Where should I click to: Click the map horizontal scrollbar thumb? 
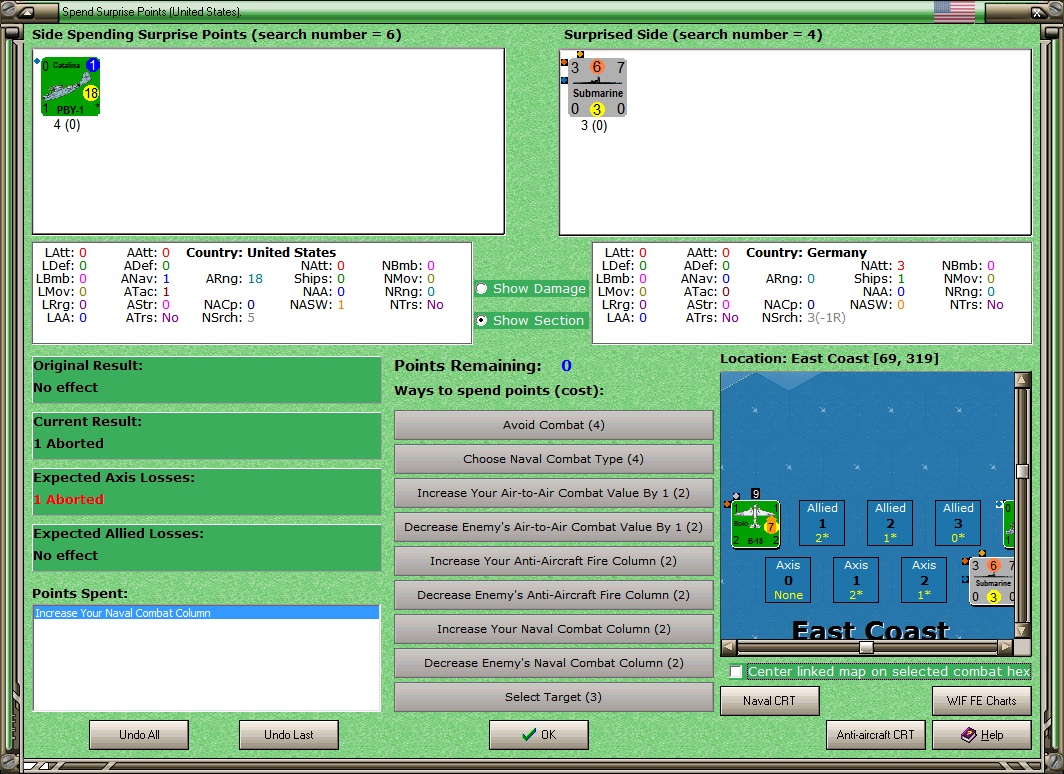coord(866,646)
